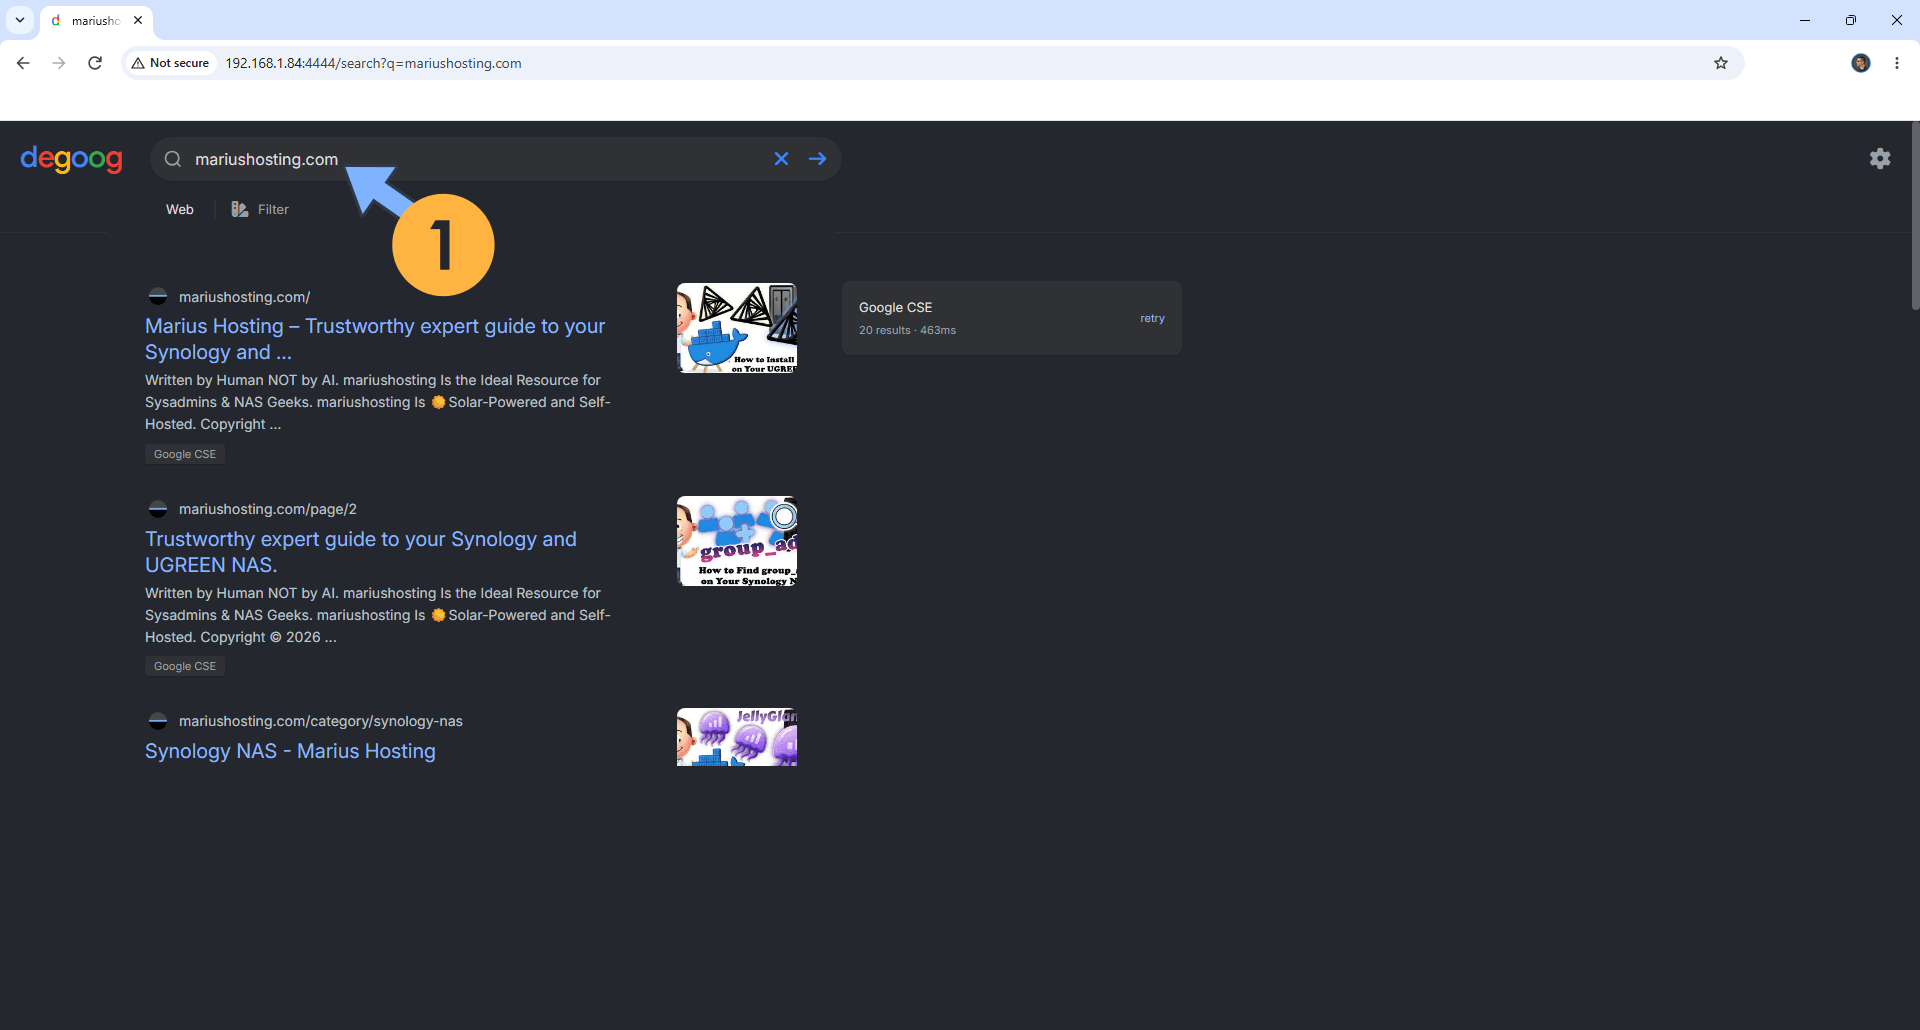Screen dimensions: 1920x1030
Task: Click '20 results · 463ms' text
Action: (907, 330)
